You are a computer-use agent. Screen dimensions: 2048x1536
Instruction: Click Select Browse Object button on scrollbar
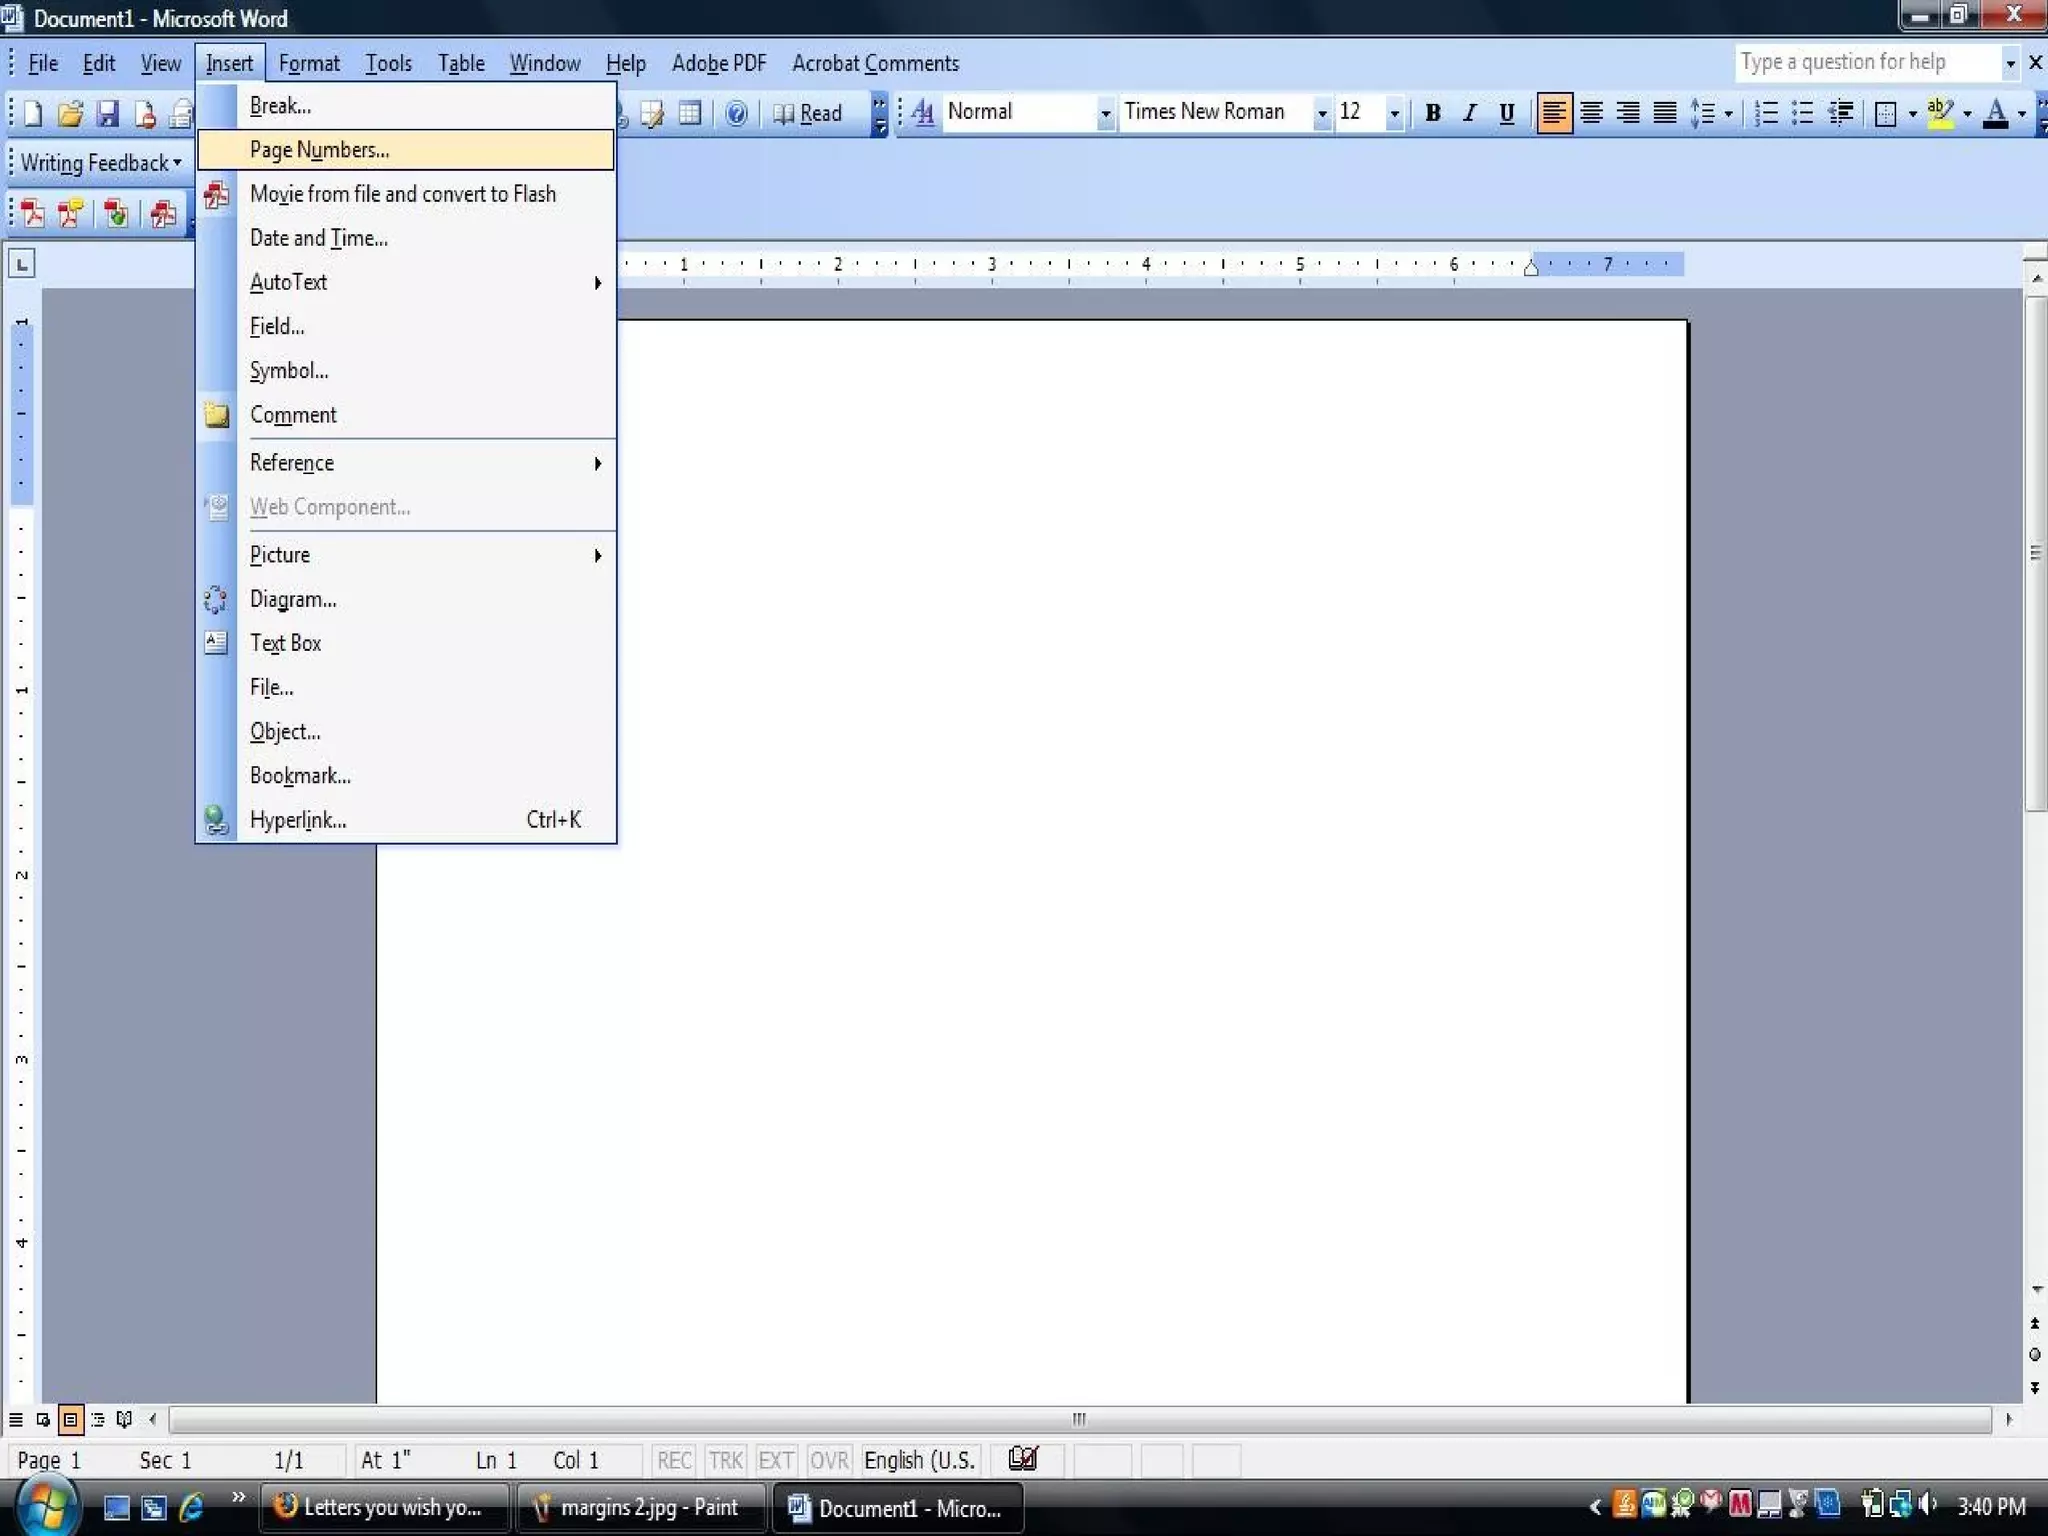point(2034,1355)
